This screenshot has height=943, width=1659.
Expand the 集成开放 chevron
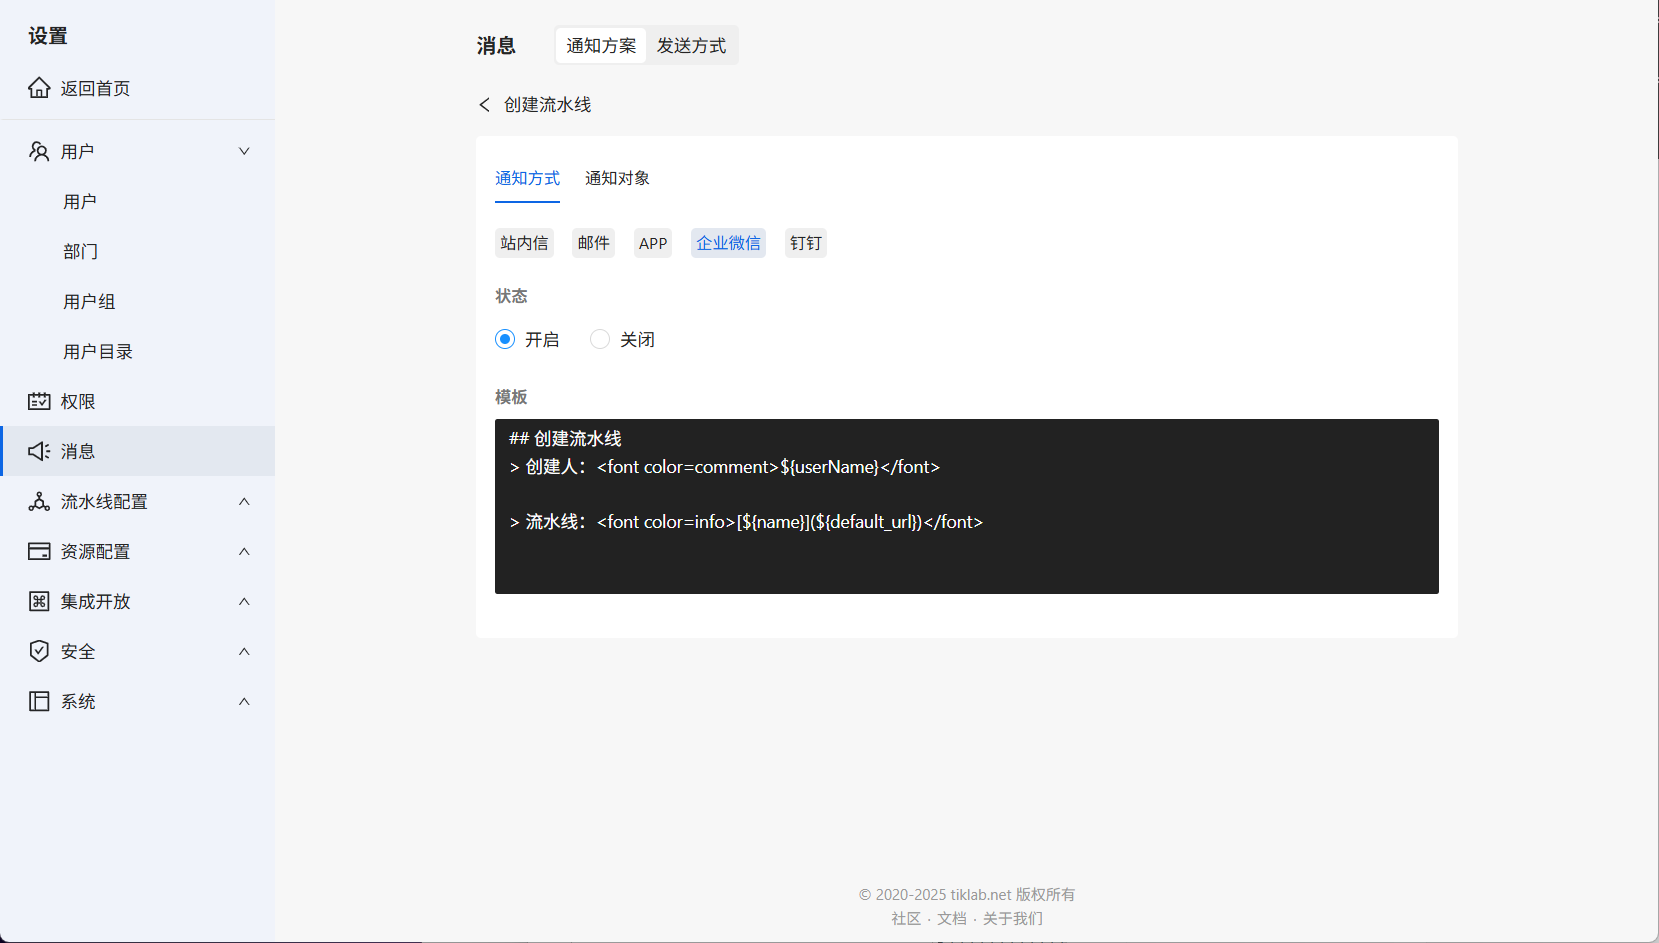[244, 601]
